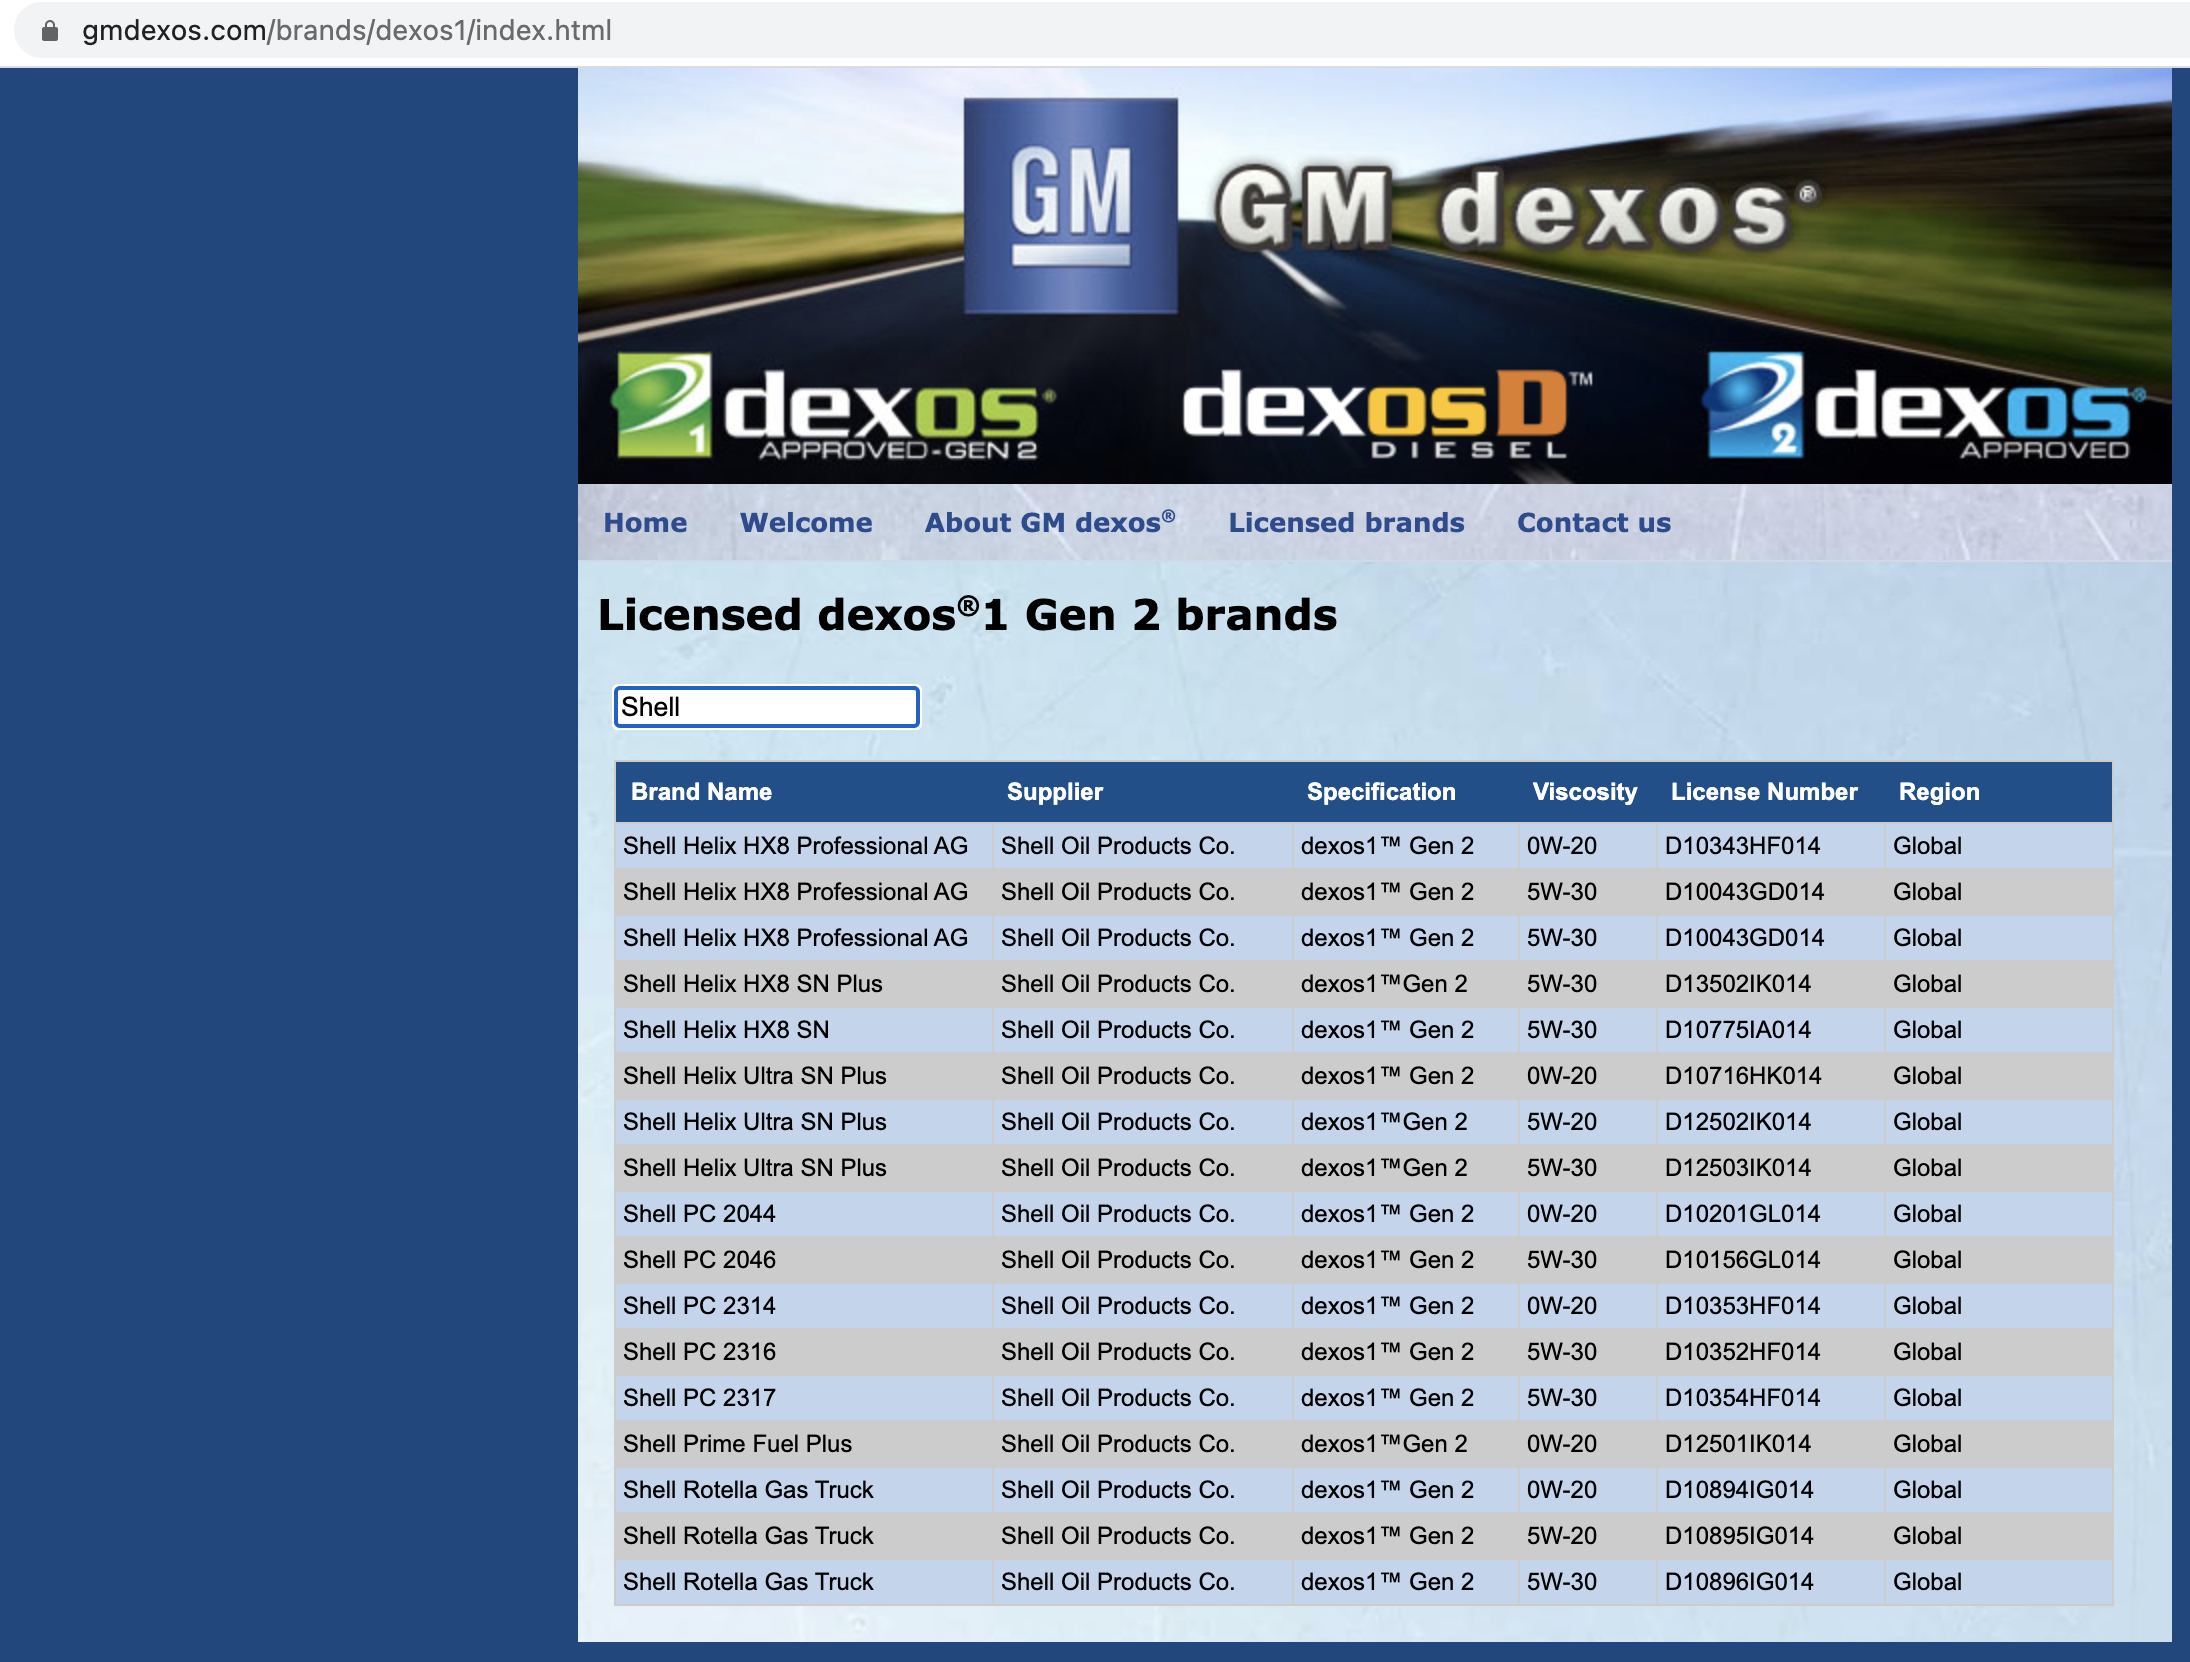
Task: Click viscosity 5W-20 in Helix Ultra row
Action: [1561, 1122]
